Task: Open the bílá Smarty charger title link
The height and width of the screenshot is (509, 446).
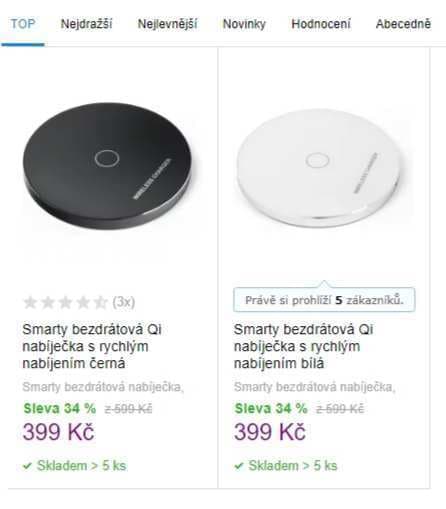Action: click(x=303, y=346)
